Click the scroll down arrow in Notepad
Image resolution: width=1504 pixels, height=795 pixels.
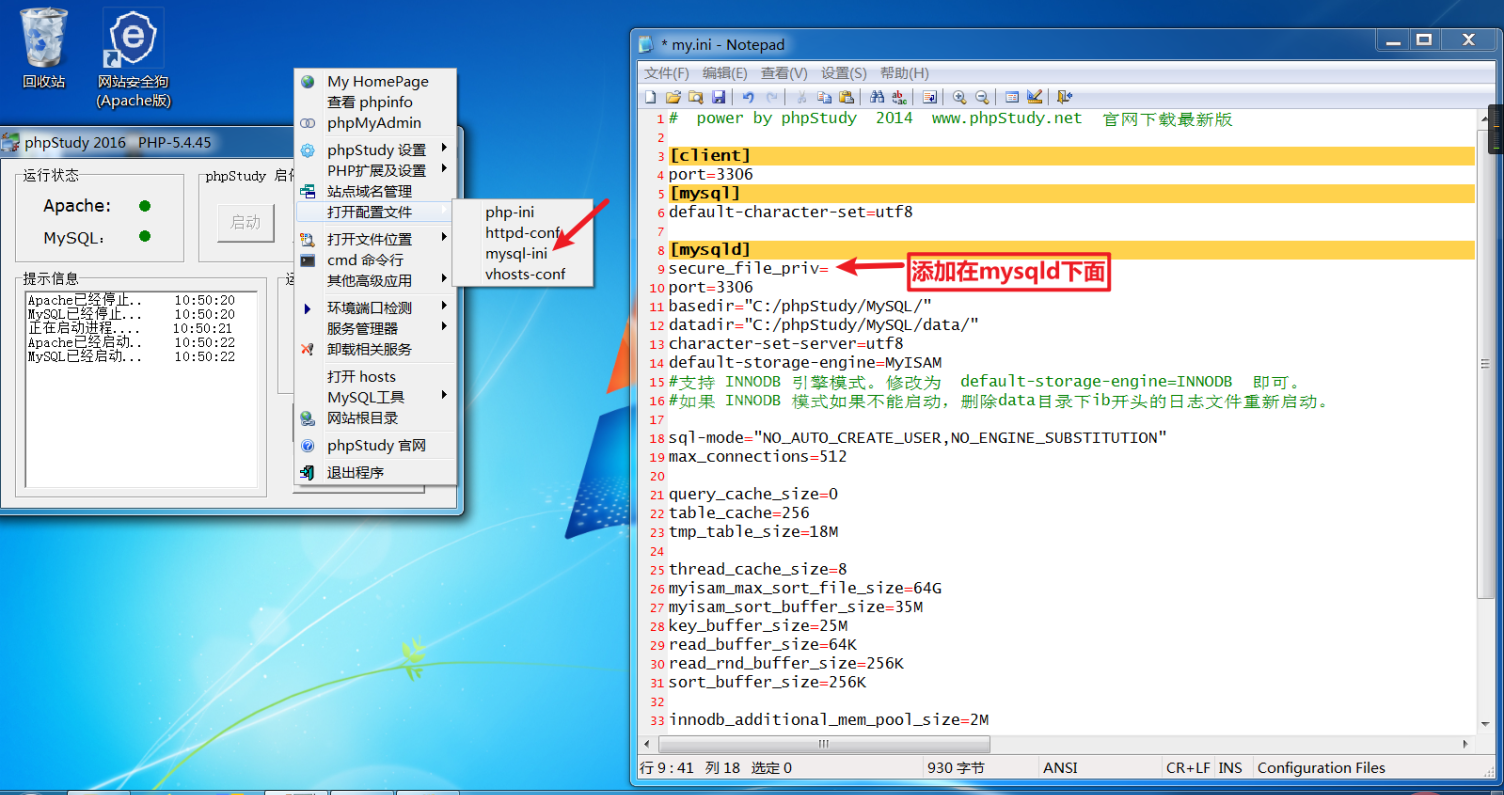[1484, 724]
